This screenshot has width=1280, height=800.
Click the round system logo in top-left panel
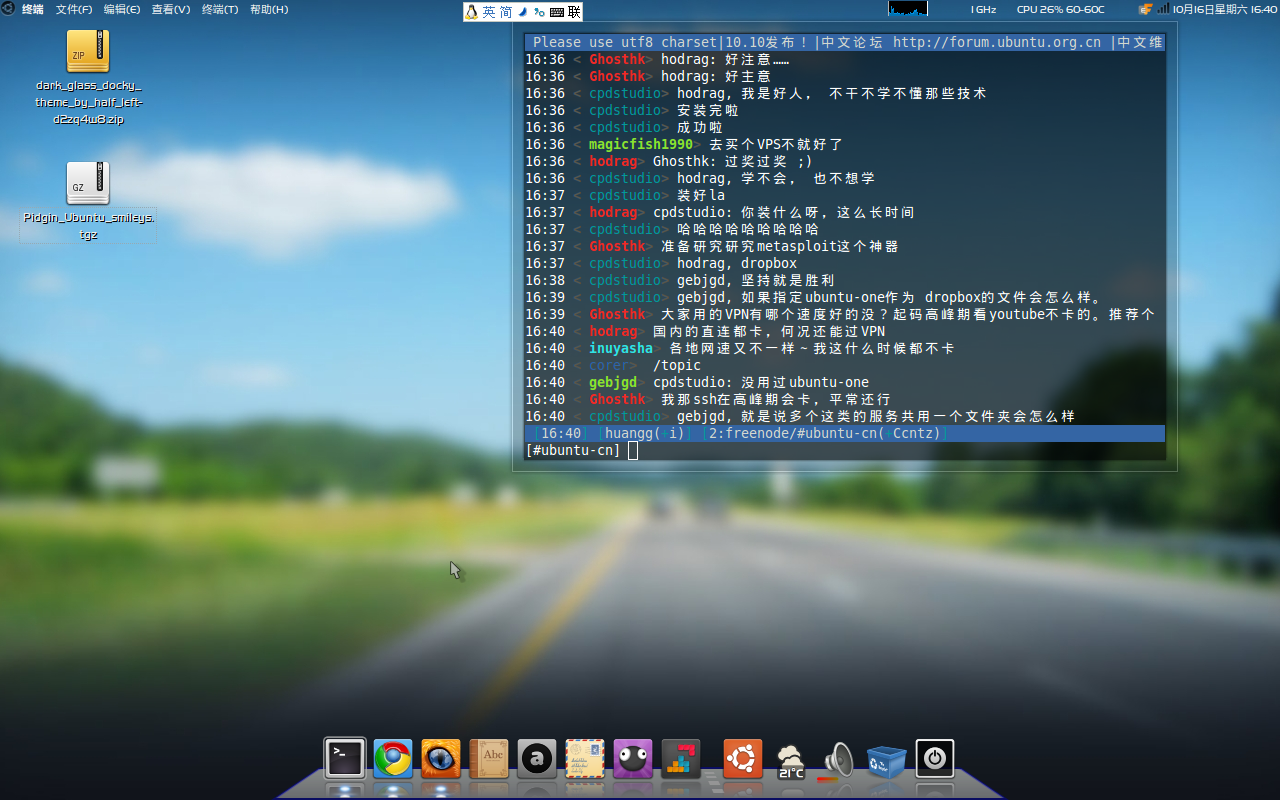click(x=8, y=9)
